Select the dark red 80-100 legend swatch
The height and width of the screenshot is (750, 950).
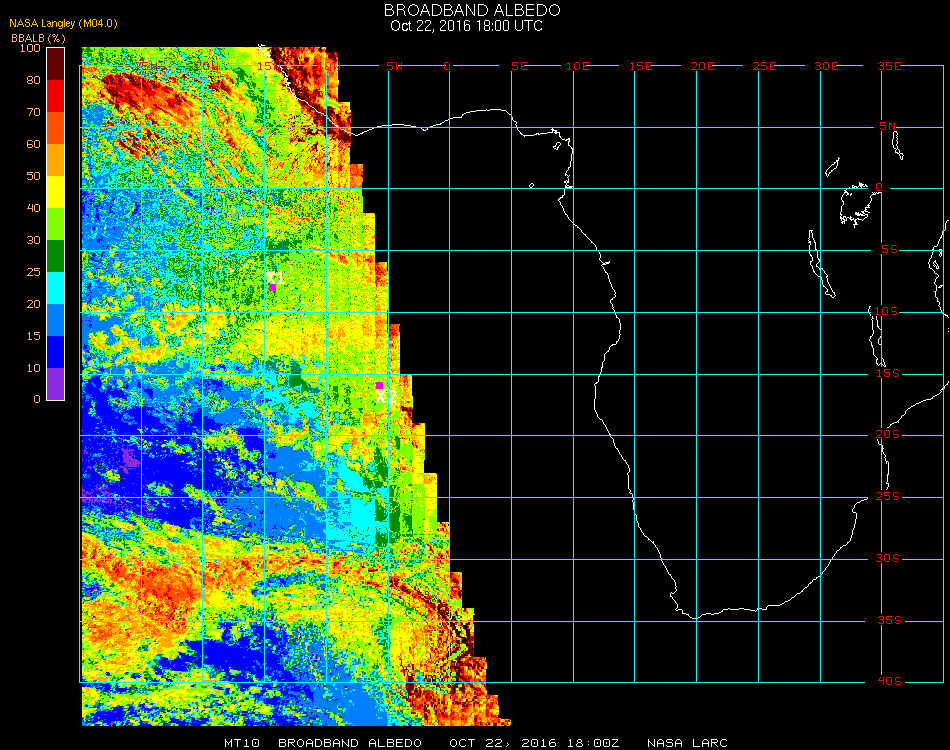pyautogui.click(x=56, y=64)
